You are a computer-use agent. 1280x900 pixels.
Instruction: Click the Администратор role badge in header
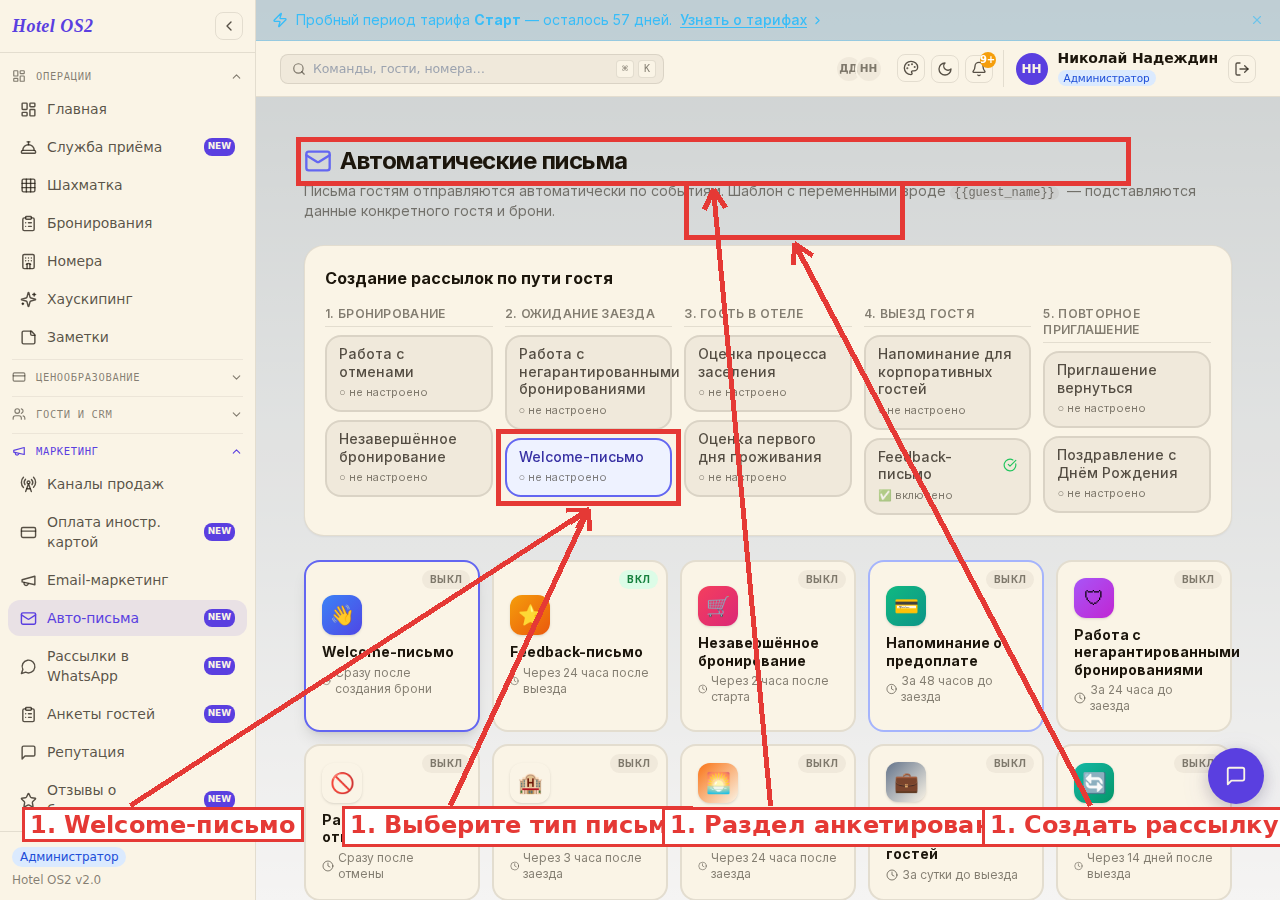pos(1106,78)
